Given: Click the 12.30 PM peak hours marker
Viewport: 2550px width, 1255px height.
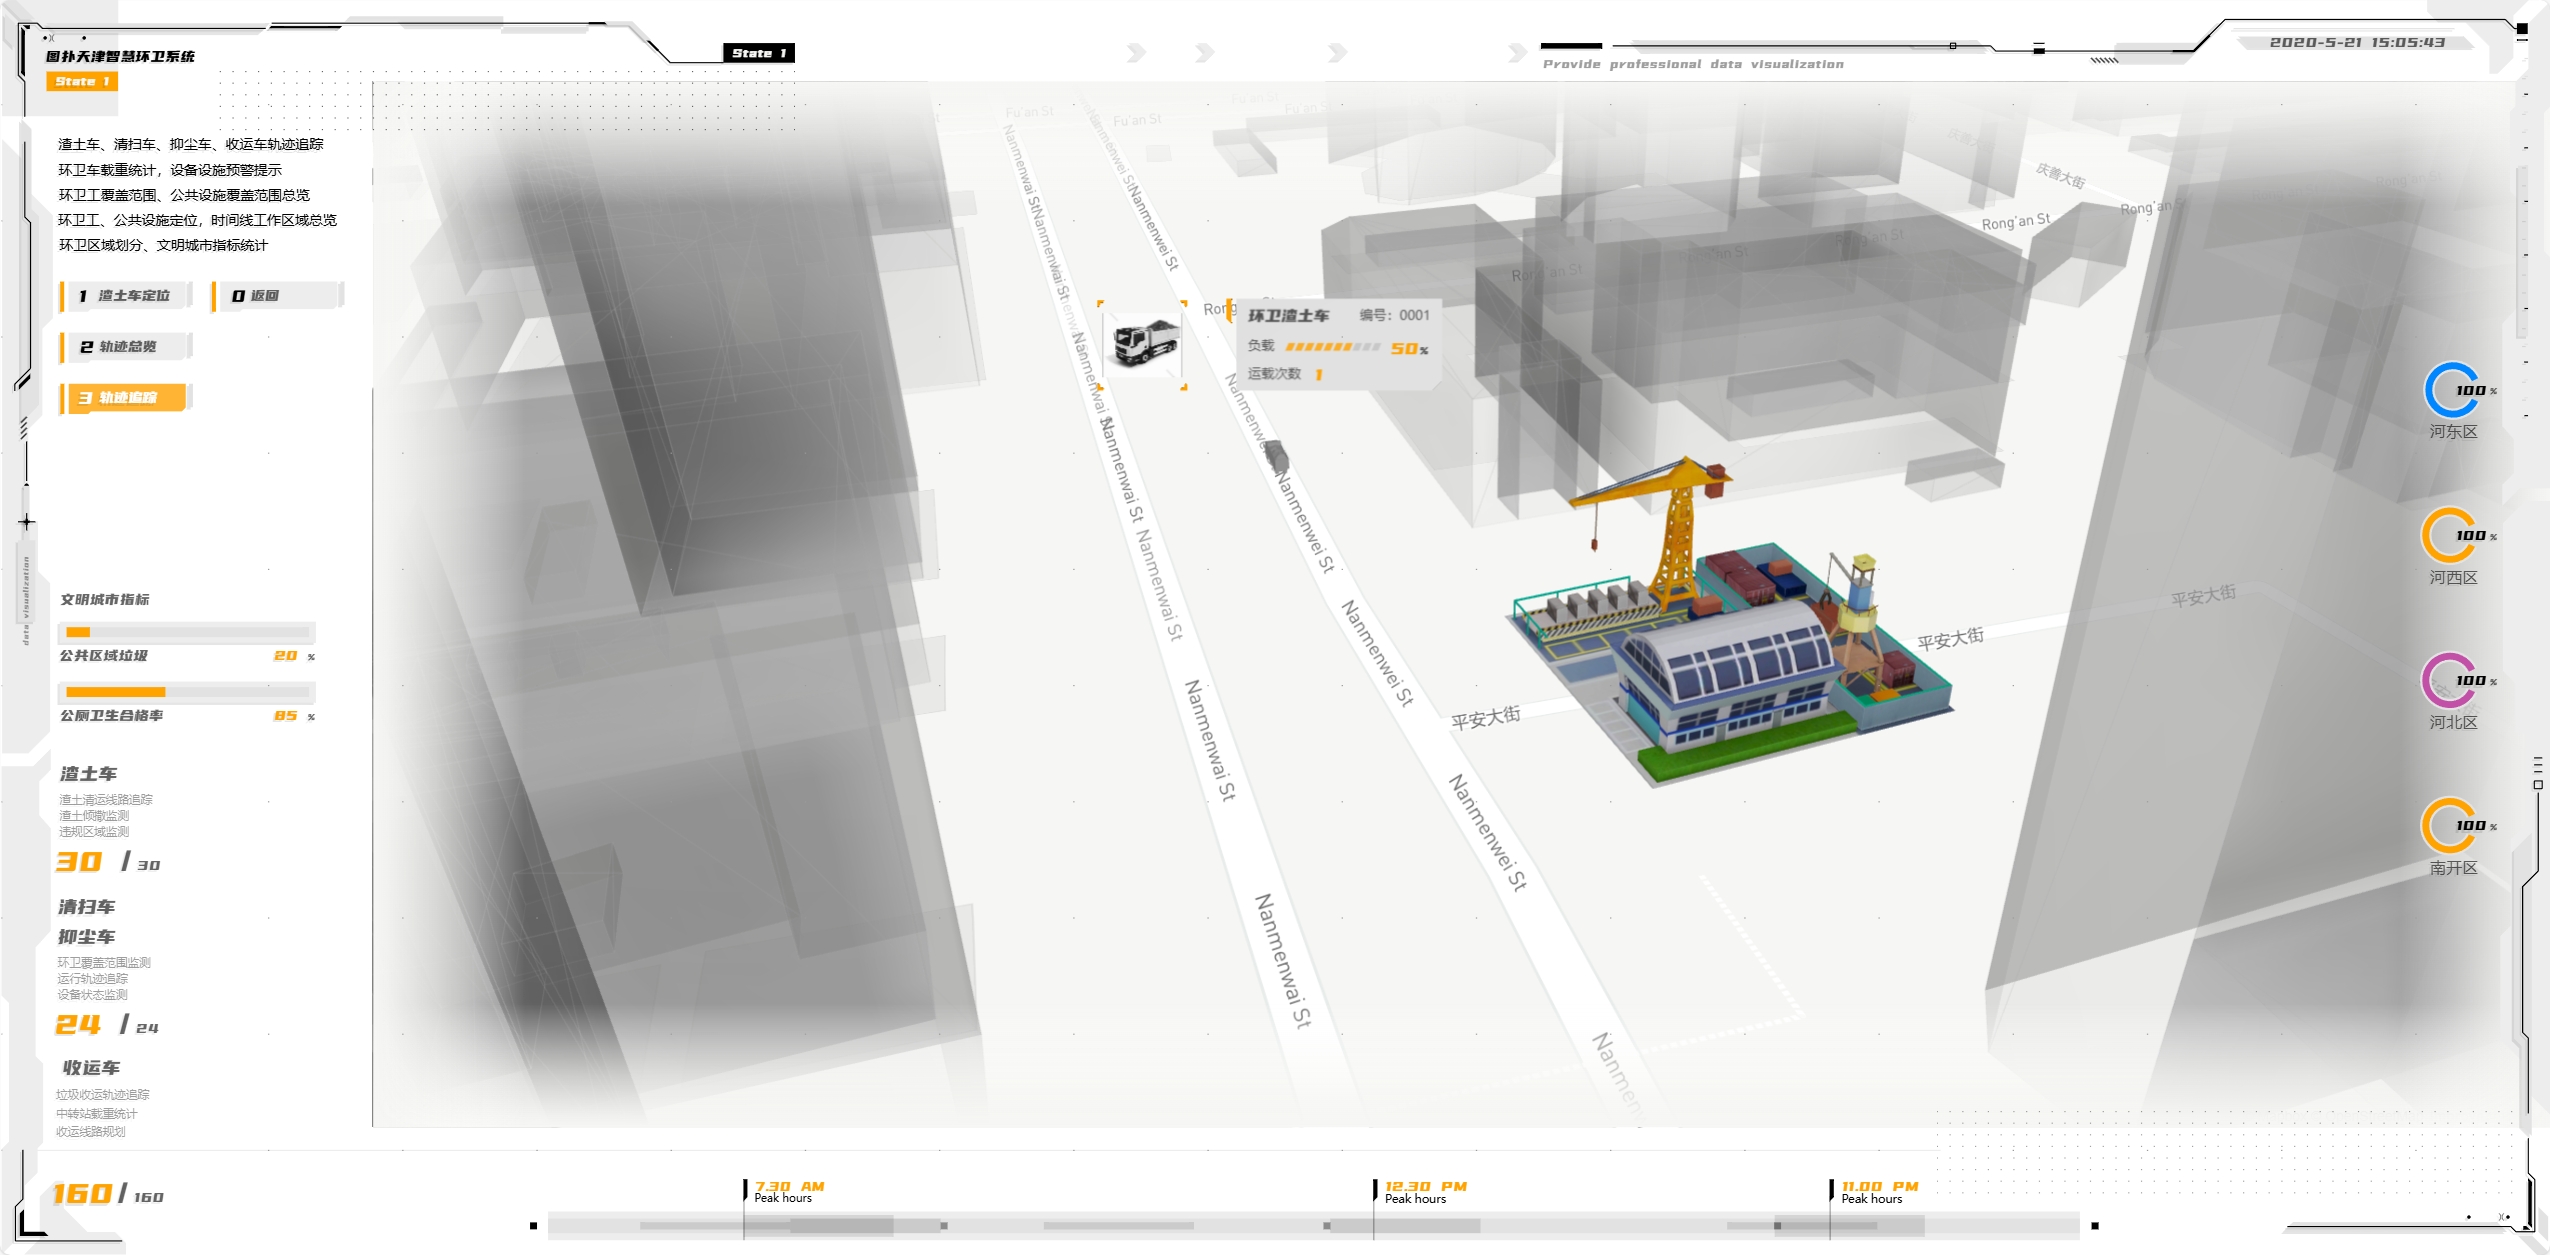Looking at the screenshot, I should 1424,1191.
